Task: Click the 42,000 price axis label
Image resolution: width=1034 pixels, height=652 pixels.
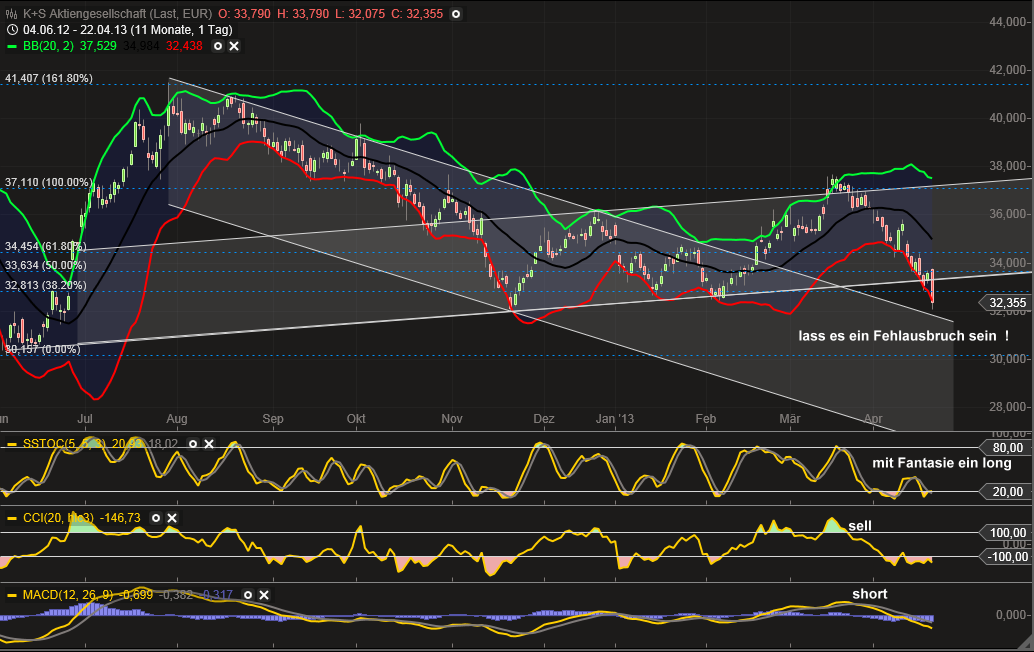Action: click(1008, 70)
